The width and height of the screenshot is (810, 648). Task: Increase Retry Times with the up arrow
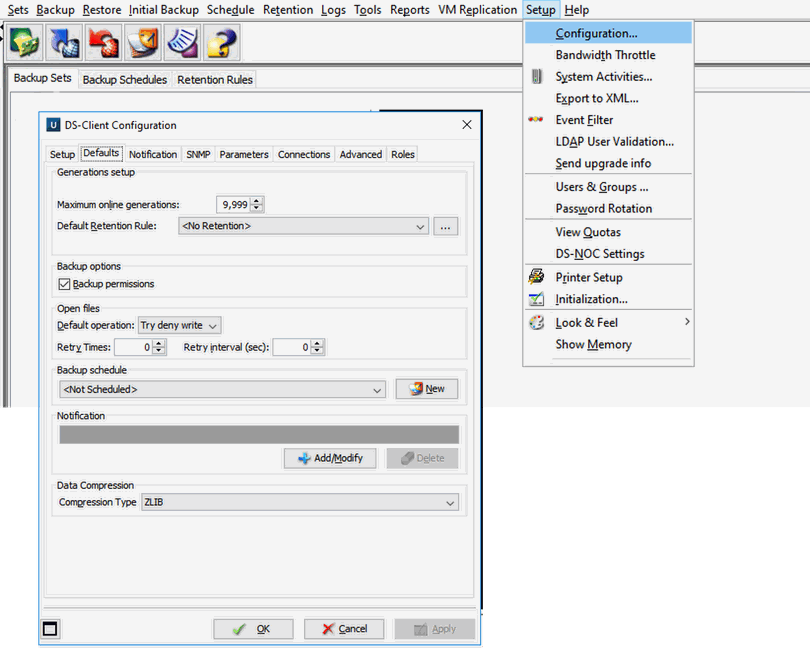coord(160,343)
